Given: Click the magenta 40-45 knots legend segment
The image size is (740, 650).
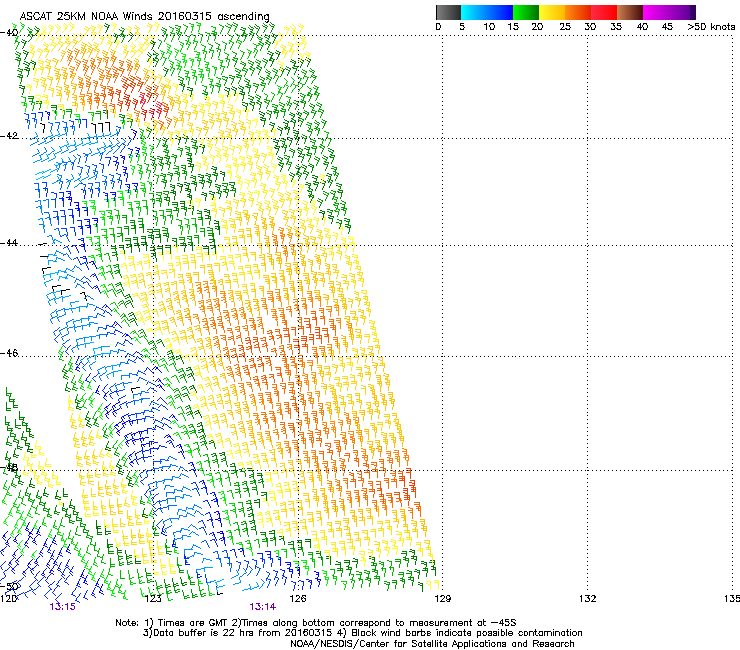Looking at the screenshot, I should 656,12.
